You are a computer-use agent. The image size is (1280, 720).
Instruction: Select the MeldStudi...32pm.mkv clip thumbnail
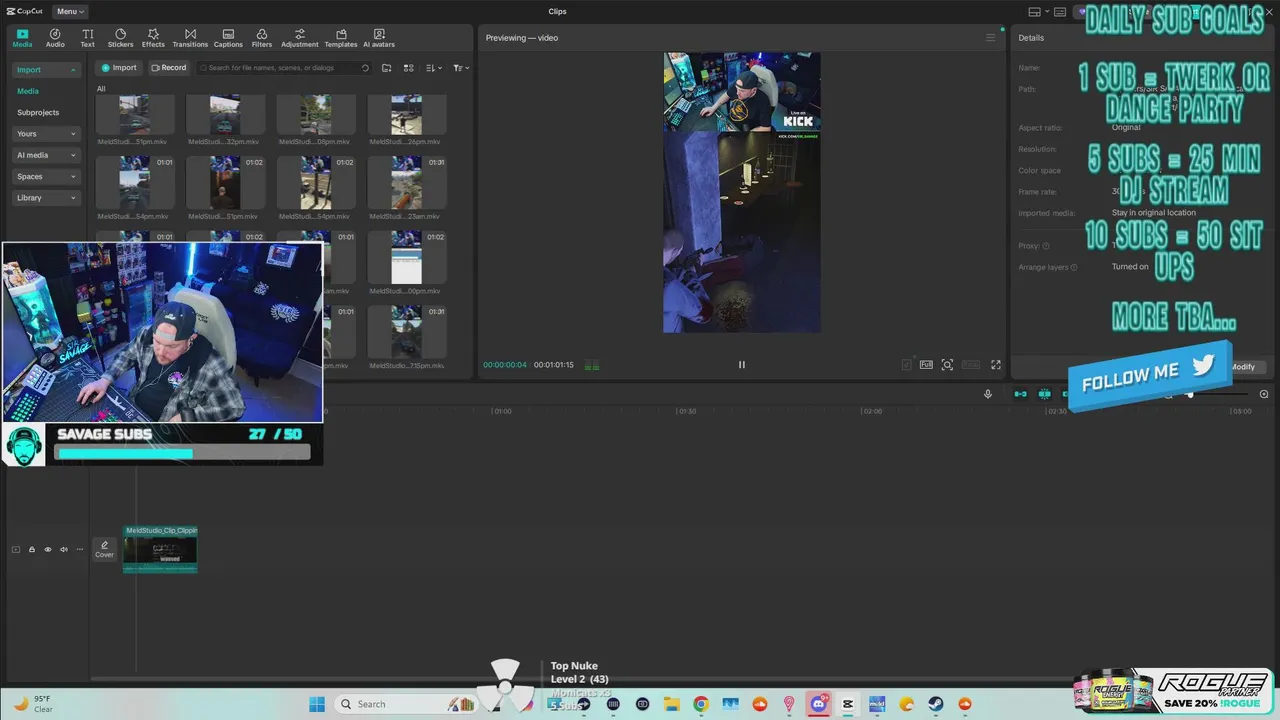click(x=225, y=115)
